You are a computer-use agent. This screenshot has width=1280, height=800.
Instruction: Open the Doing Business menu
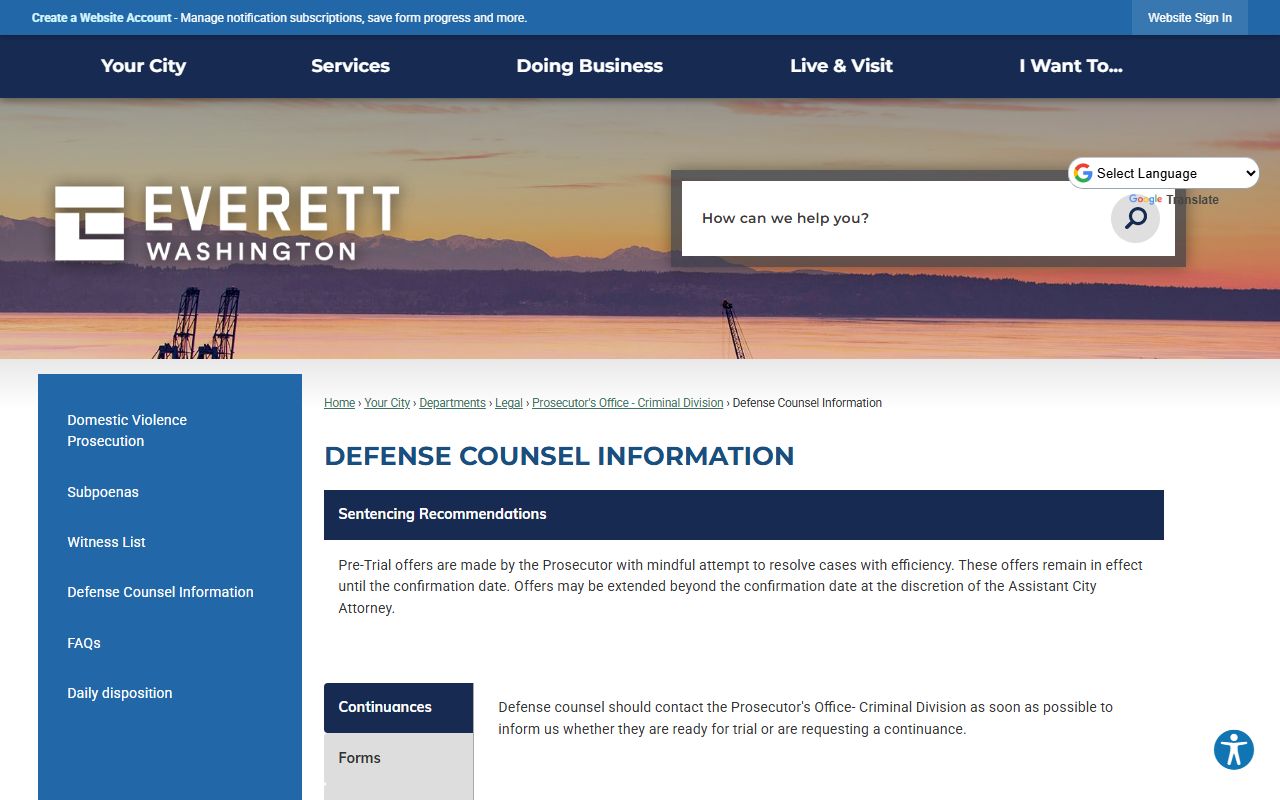(x=589, y=66)
